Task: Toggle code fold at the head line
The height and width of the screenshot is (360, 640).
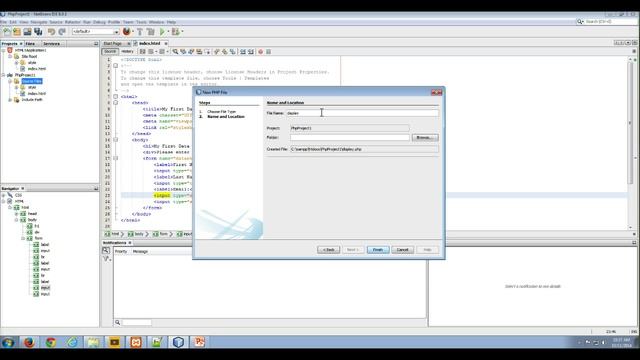Action: [x=116, y=103]
